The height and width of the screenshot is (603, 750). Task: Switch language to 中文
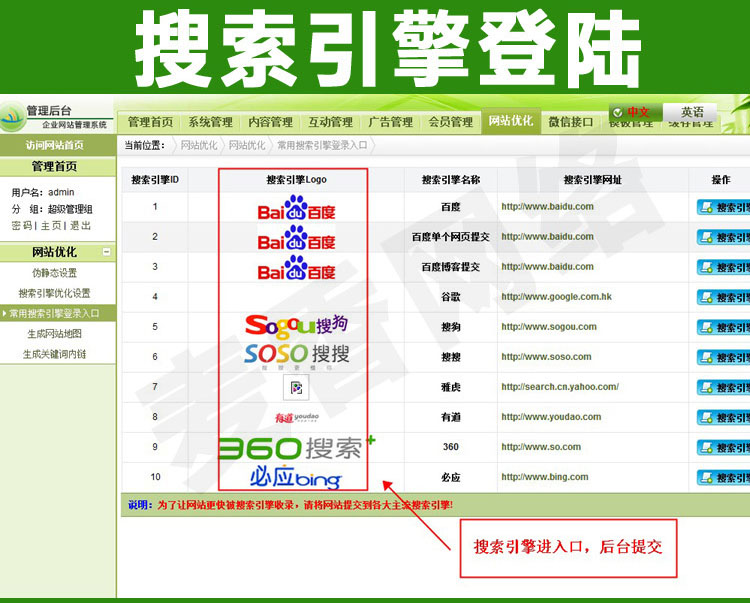[636, 112]
